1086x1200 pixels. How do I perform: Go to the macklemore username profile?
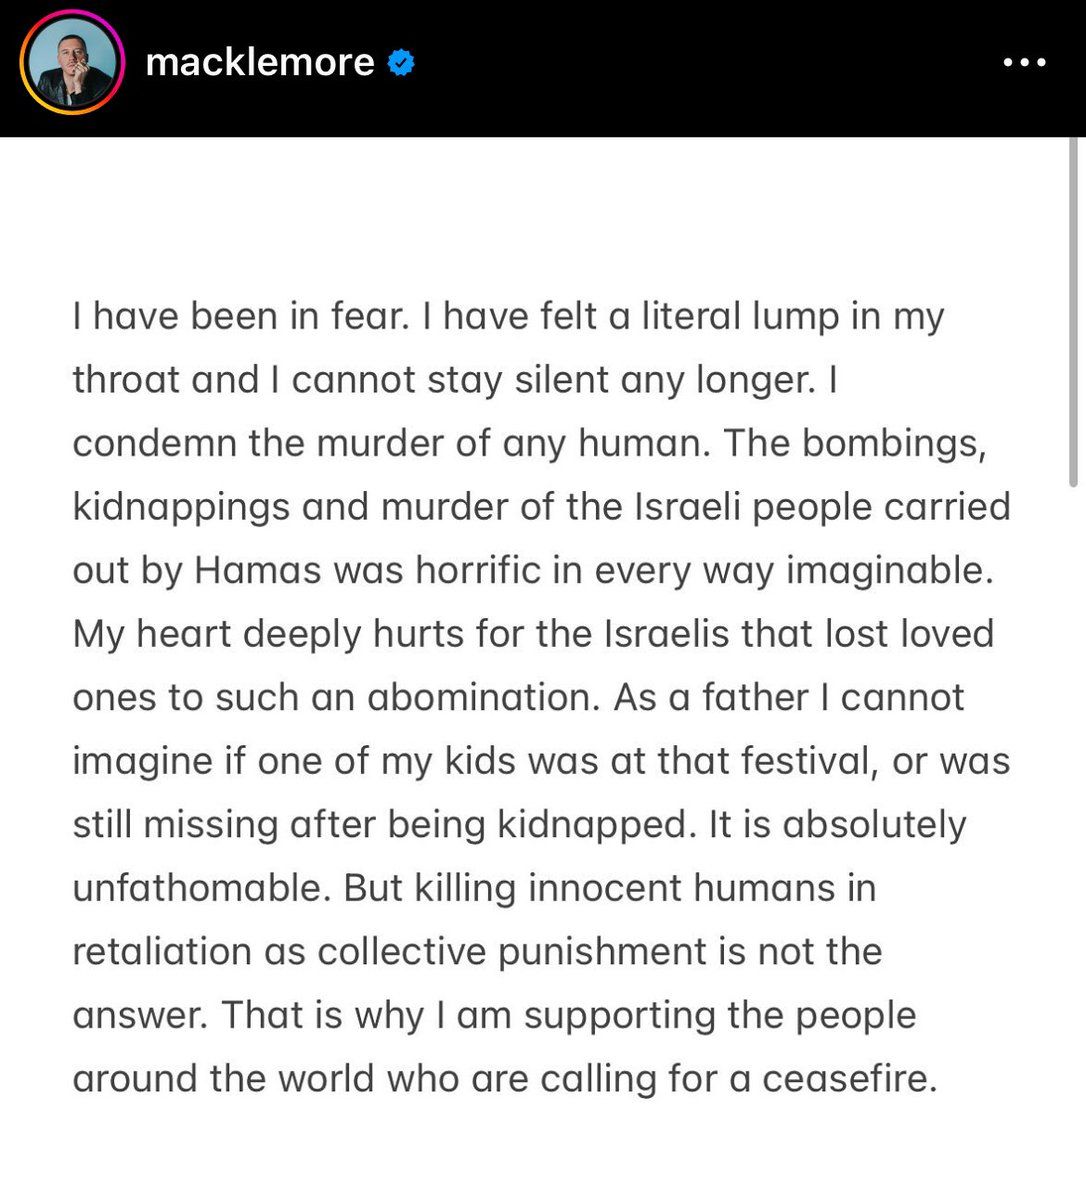pos(259,63)
